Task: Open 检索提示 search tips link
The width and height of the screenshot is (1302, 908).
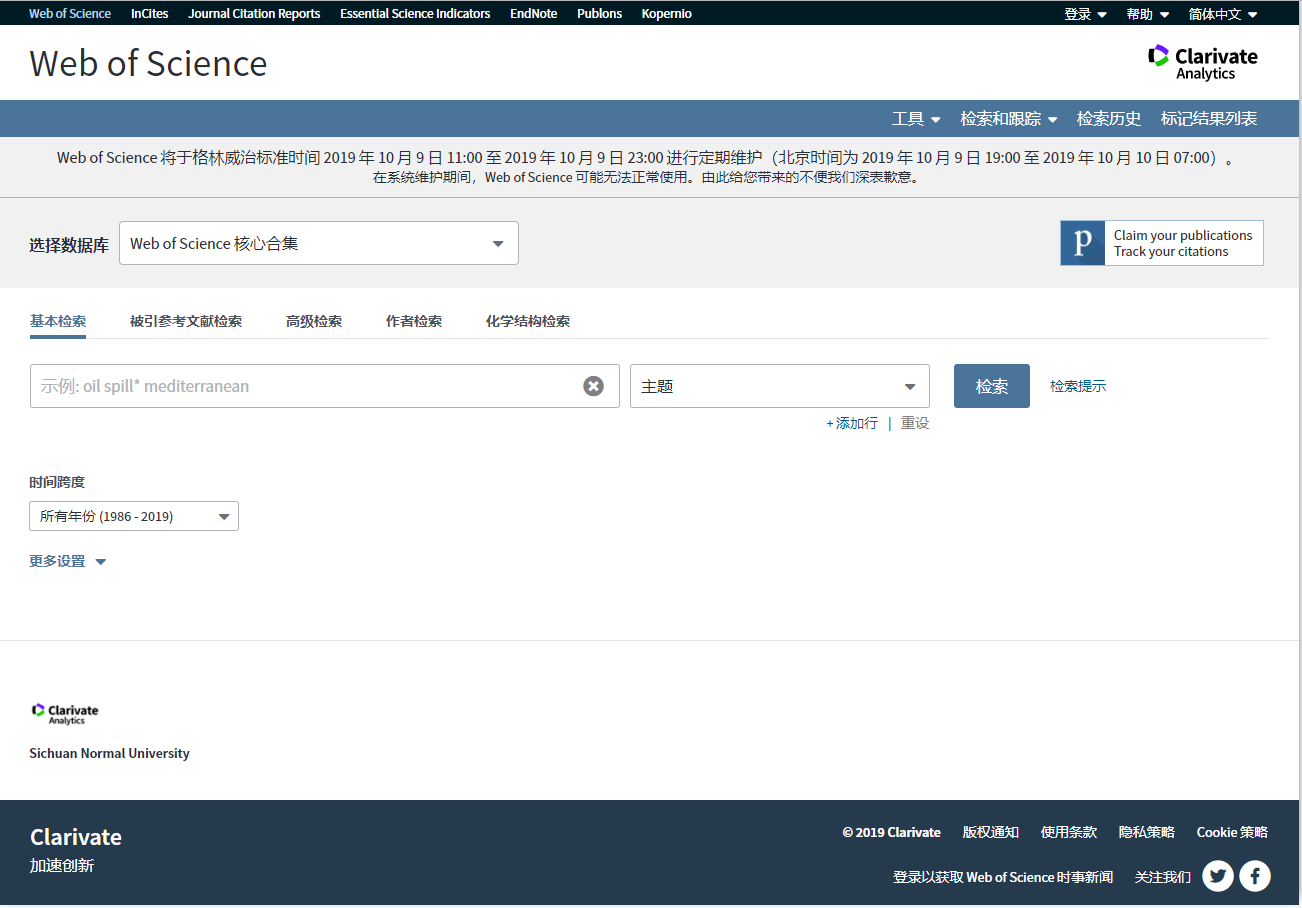Action: point(1078,386)
